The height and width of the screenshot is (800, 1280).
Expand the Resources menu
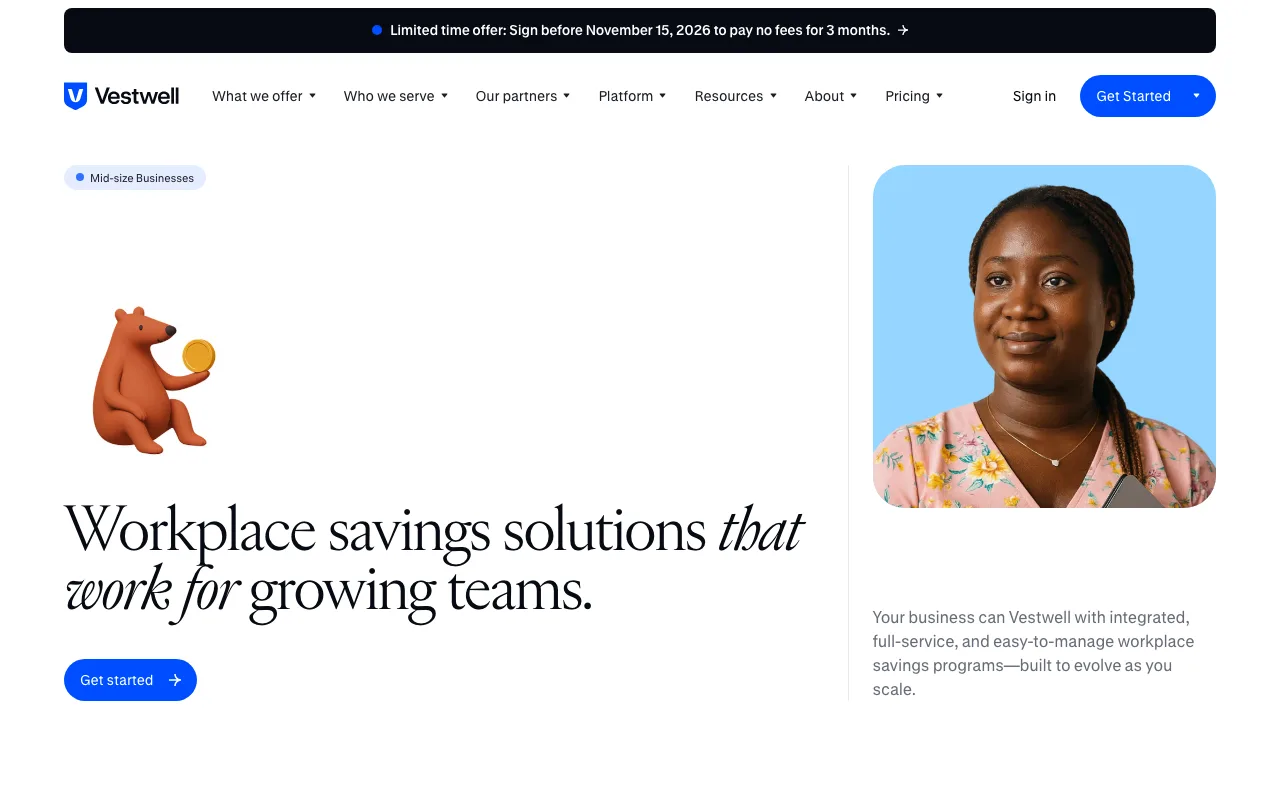tap(736, 96)
